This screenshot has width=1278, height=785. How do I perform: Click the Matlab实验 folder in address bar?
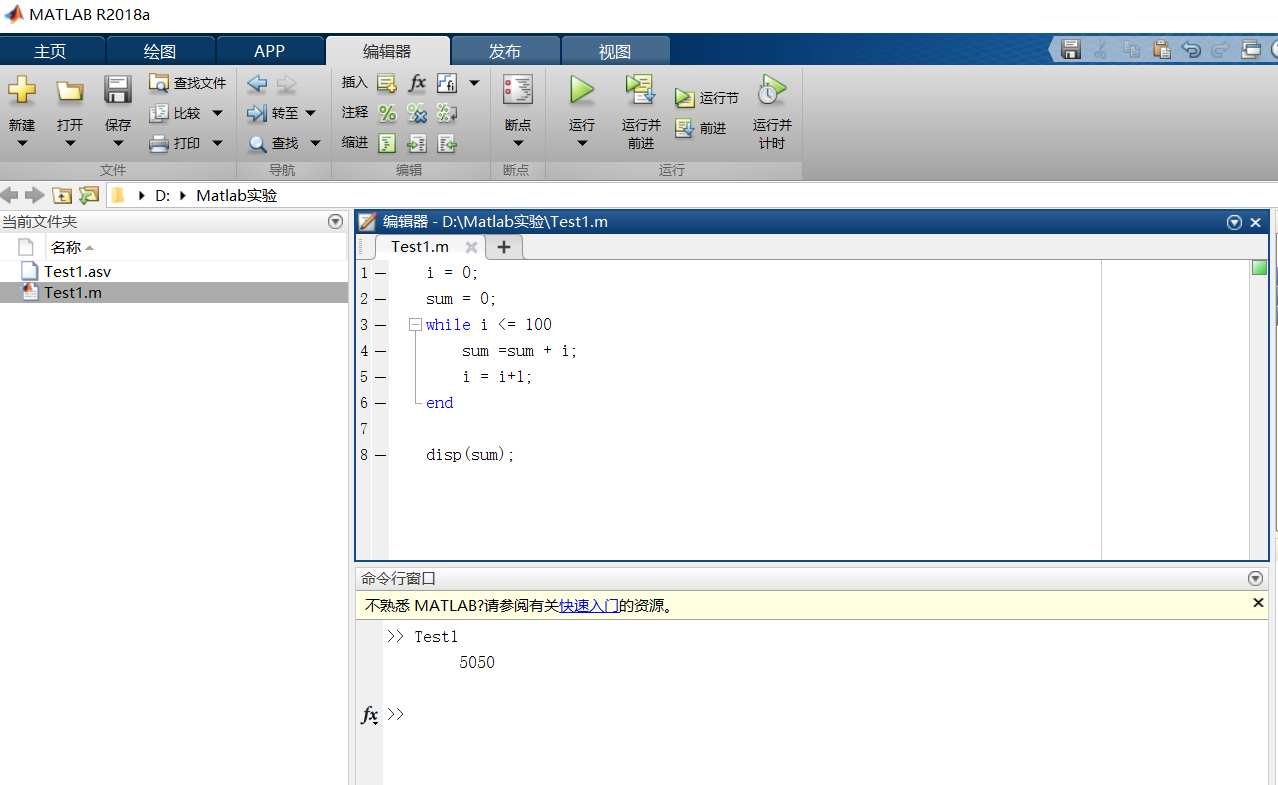click(x=236, y=195)
